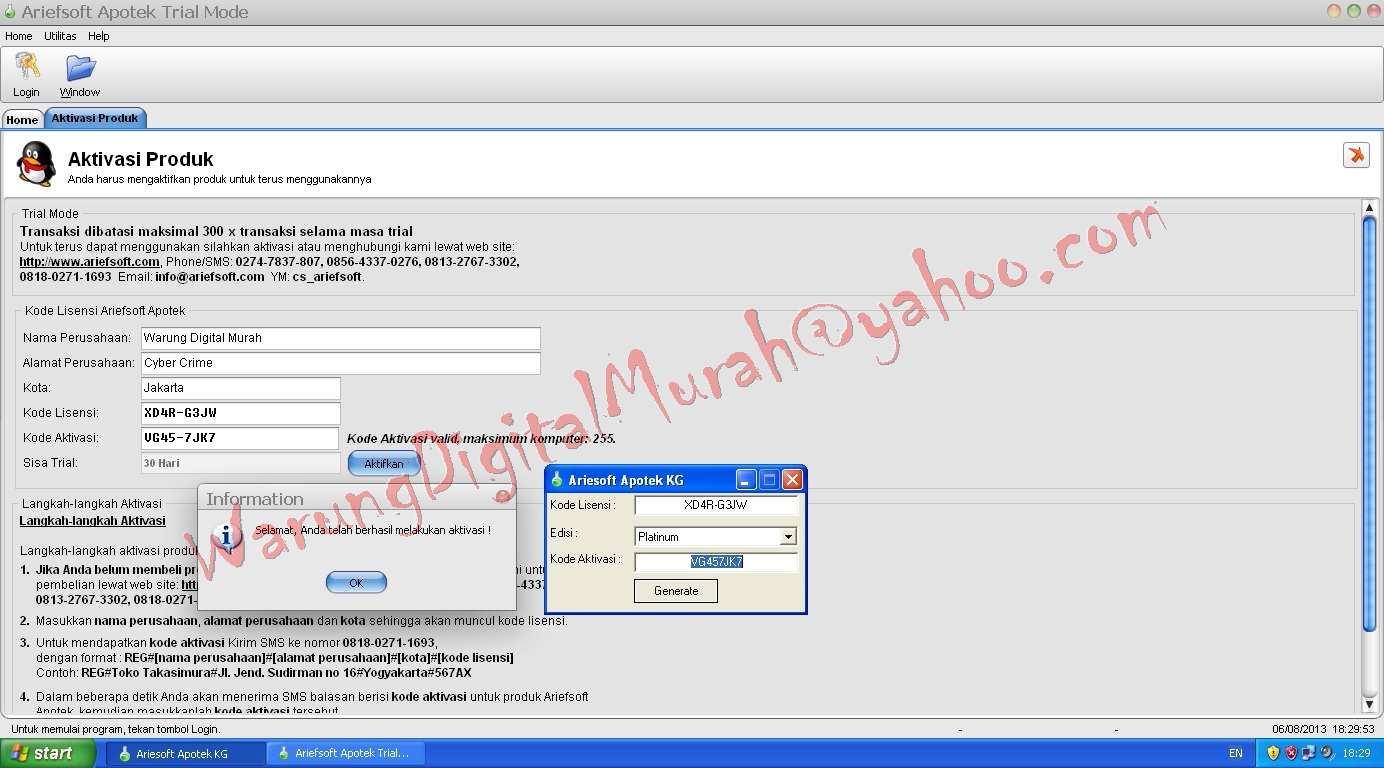Viewport: 1384px width, 768px height.
Task: Click the 'Langkah-langkah Aktivasi' underlined heading
Action: point(93,521)
